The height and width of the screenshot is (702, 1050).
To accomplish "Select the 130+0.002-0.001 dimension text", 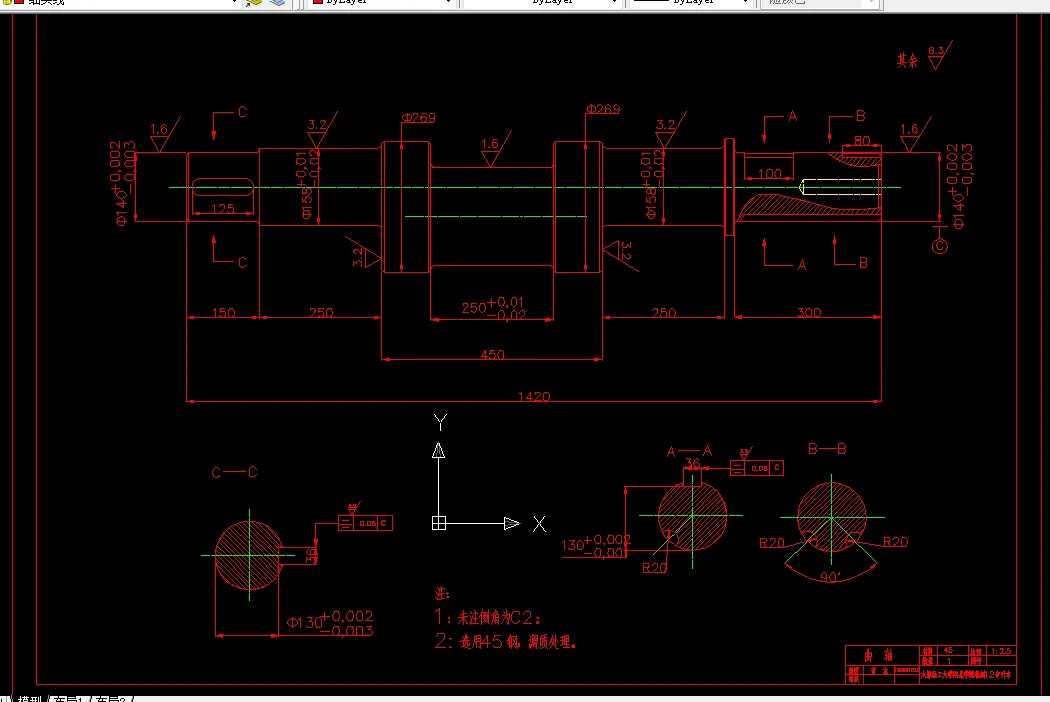I will (x=596, y=545).
